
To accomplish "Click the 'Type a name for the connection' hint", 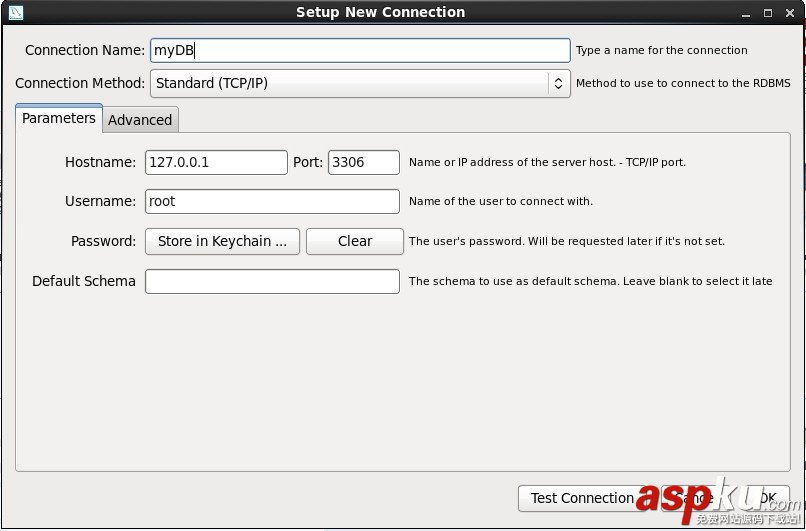I will click(x=662, y=50).
